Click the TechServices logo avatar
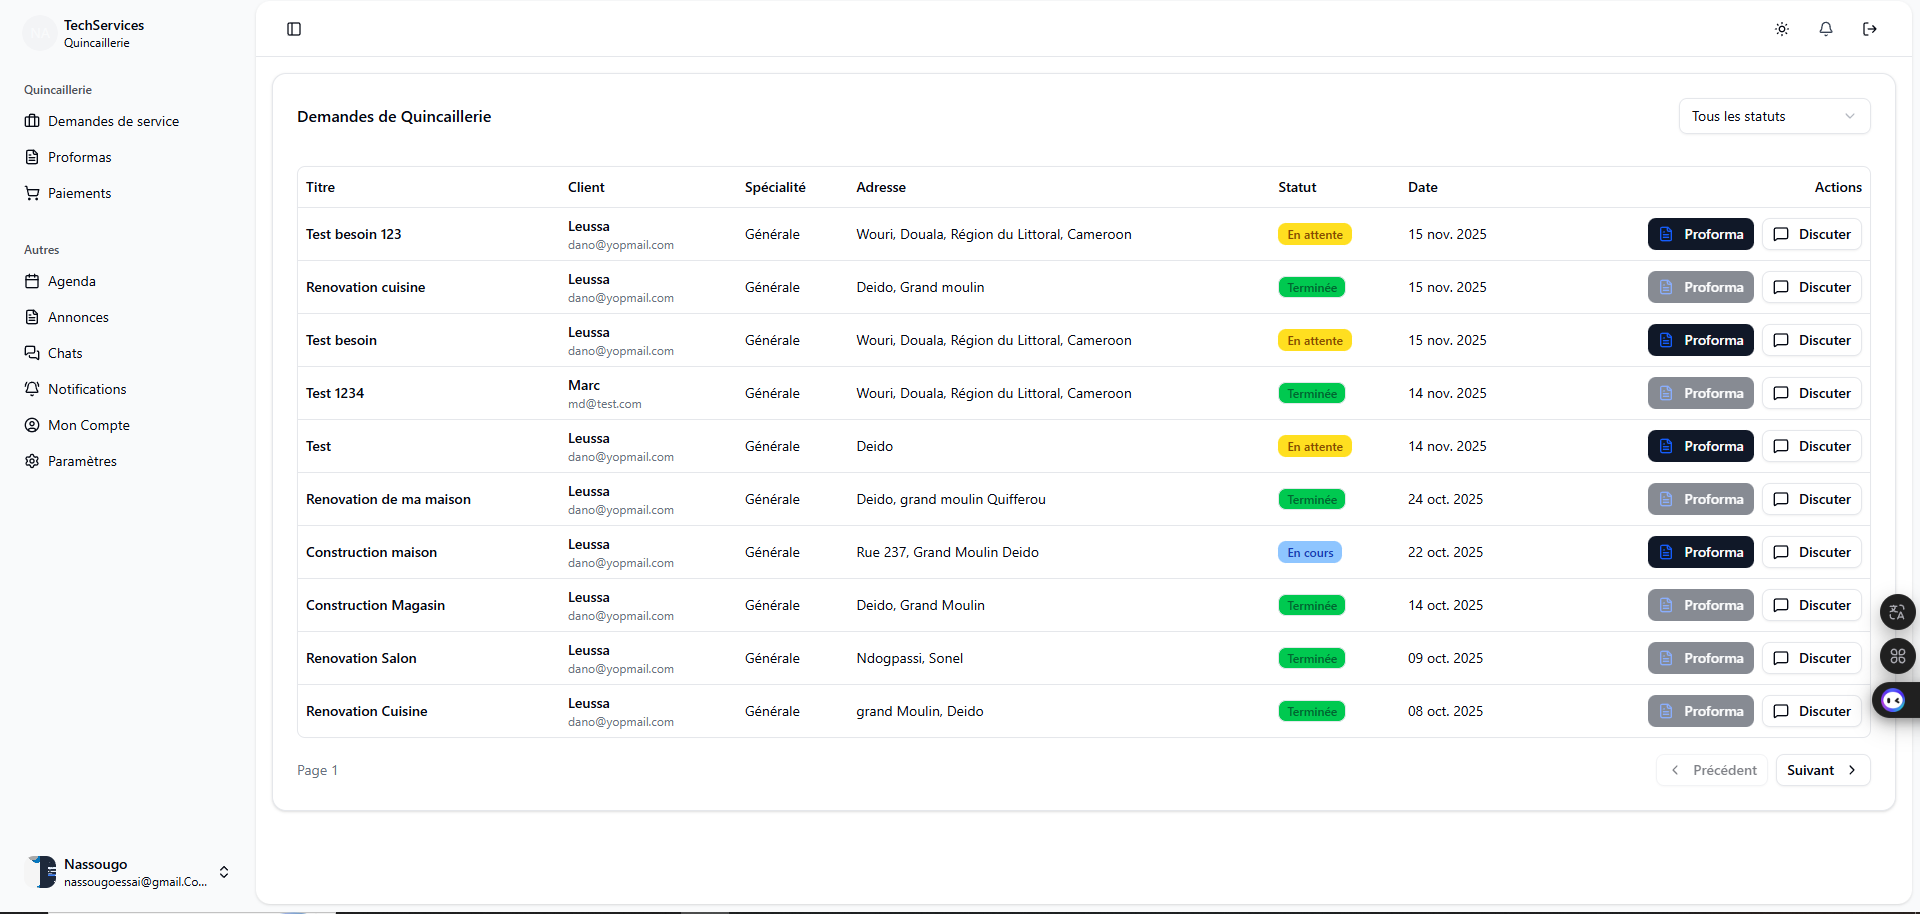The image size is (1920, 914). (40, 33)
